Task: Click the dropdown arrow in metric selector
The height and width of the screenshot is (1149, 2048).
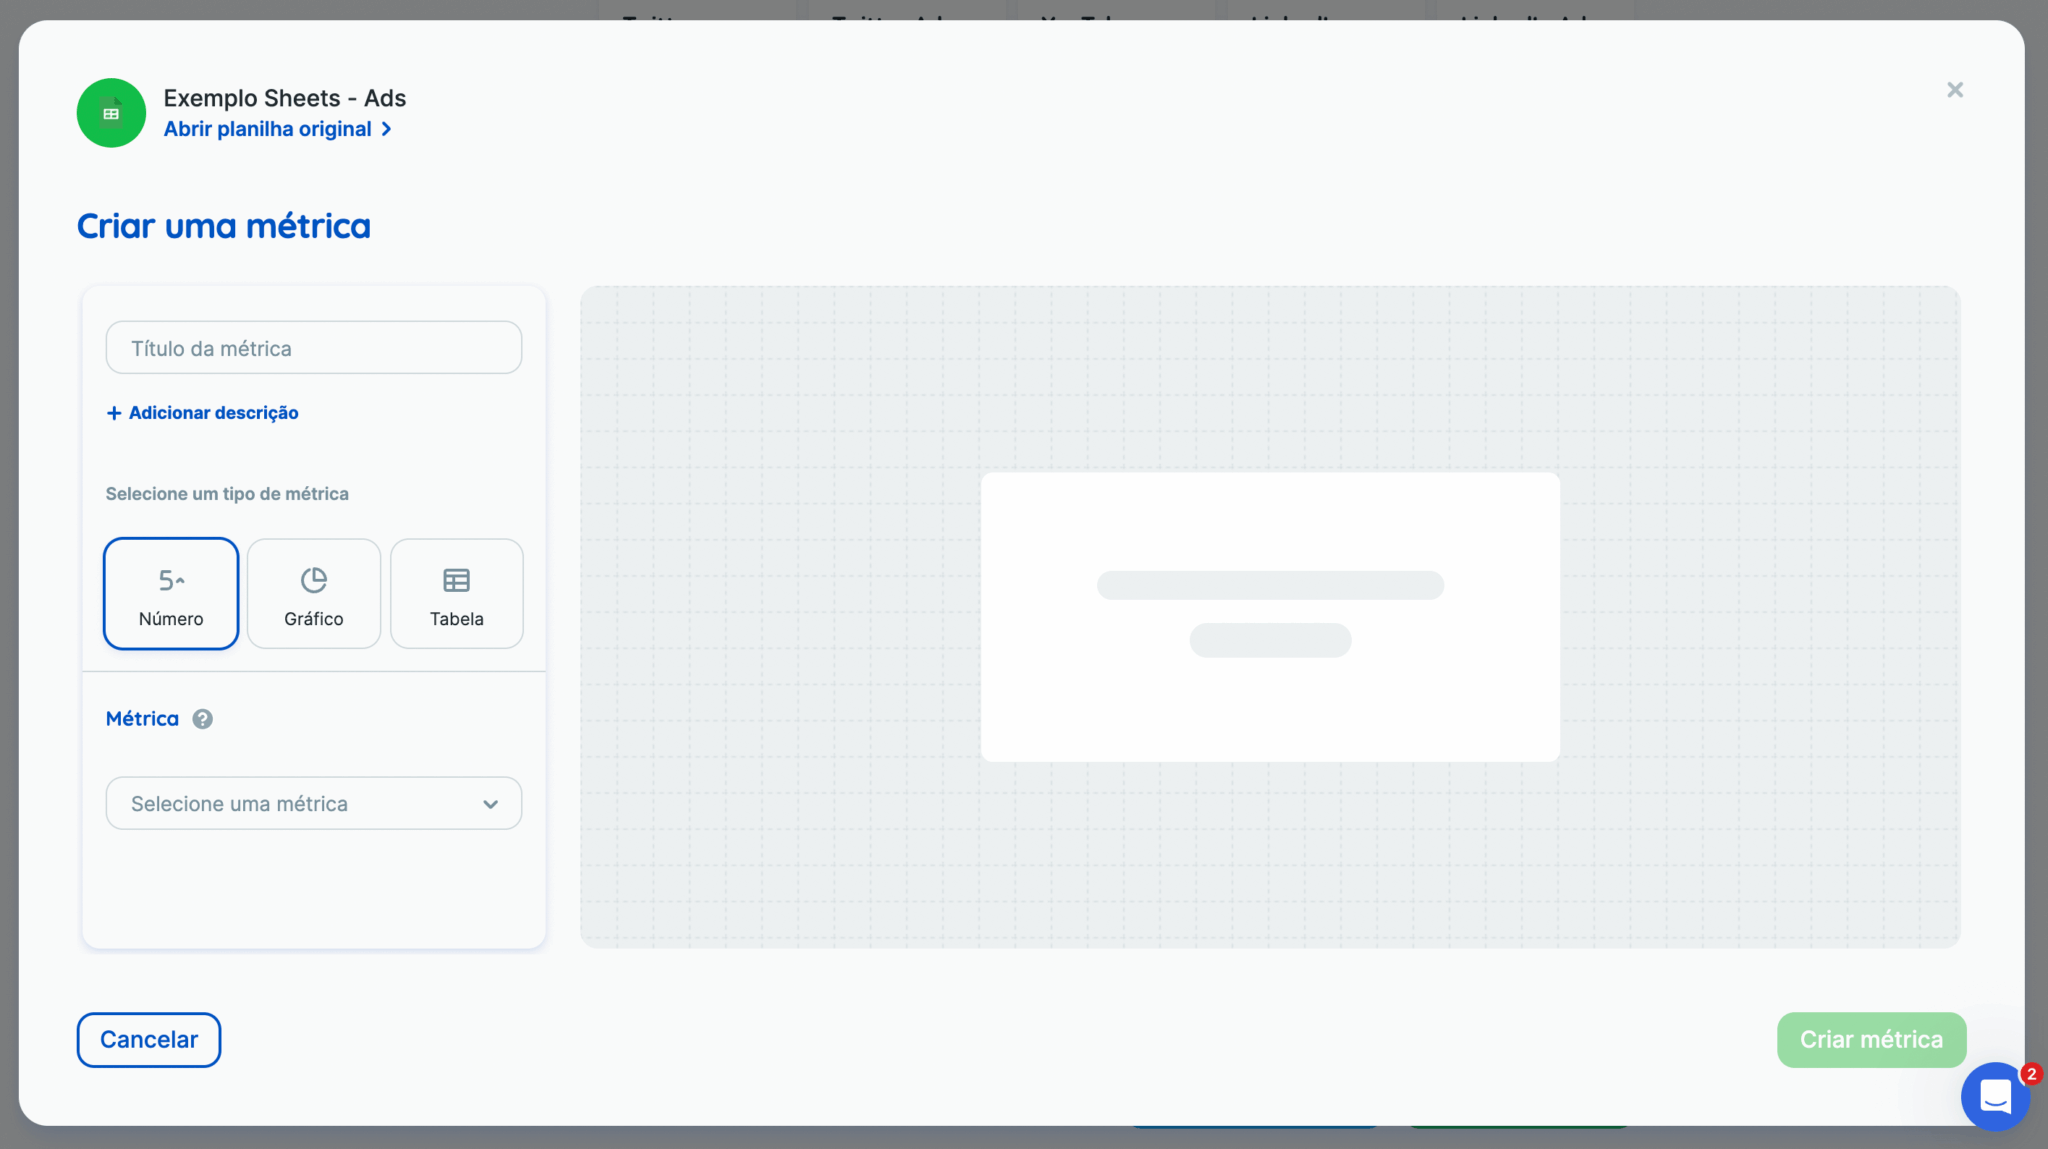Action: pyautogui.click(x=490, y=804)
